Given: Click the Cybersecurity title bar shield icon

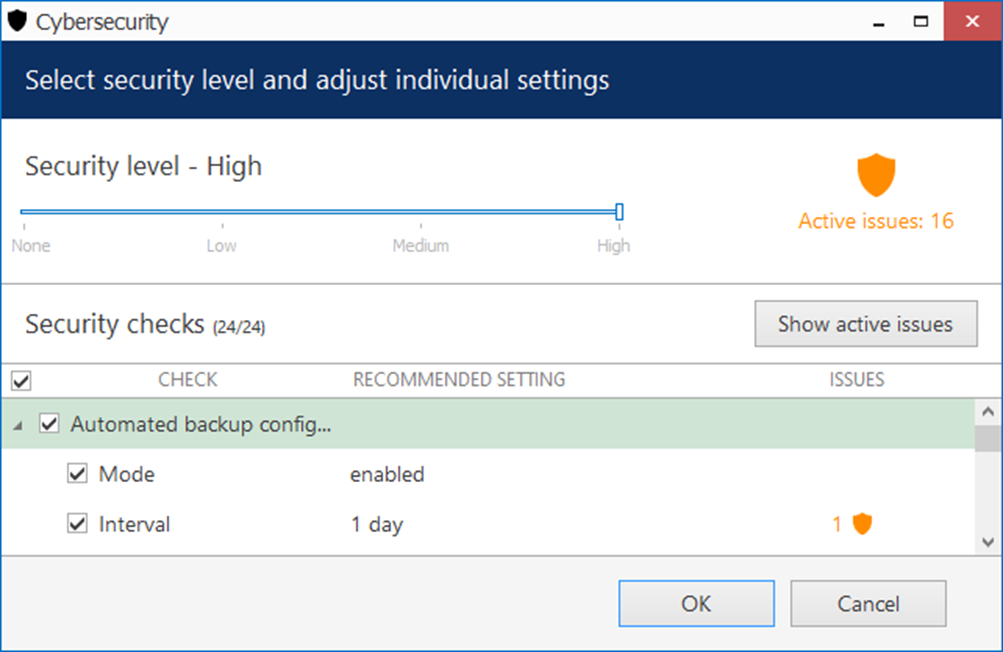Looking at the screenshot, I should [x=17, y=21].
